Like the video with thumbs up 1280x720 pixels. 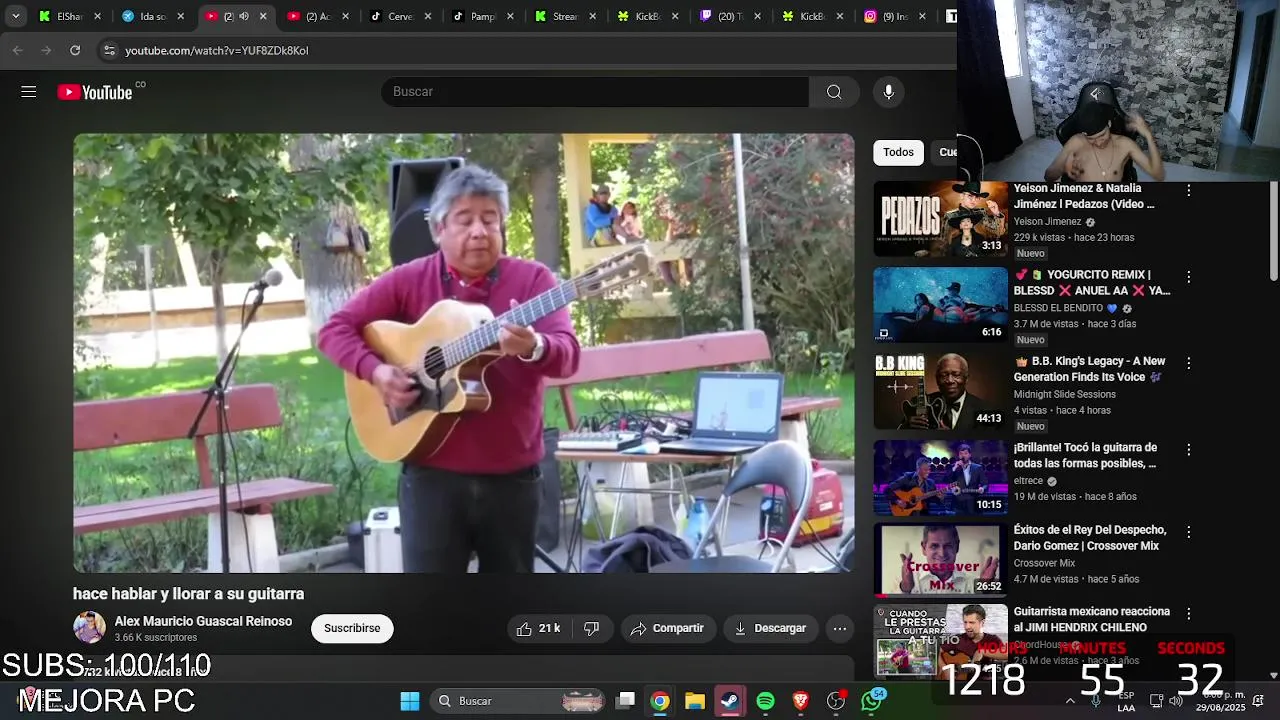pos(538,628)
